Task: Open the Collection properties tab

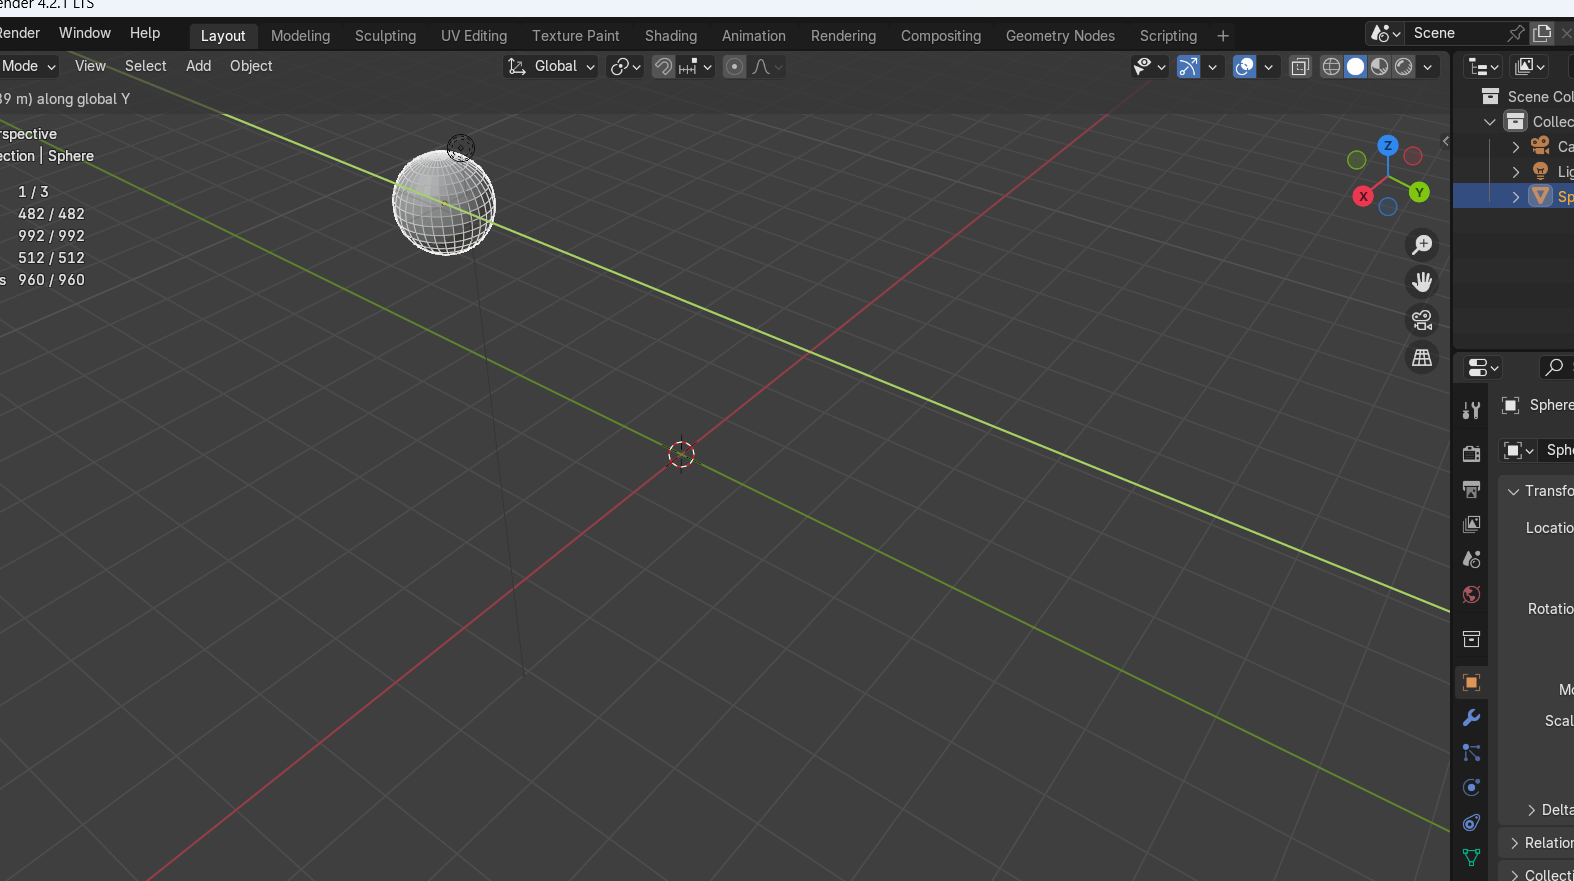Action: tap(1471, 639)
